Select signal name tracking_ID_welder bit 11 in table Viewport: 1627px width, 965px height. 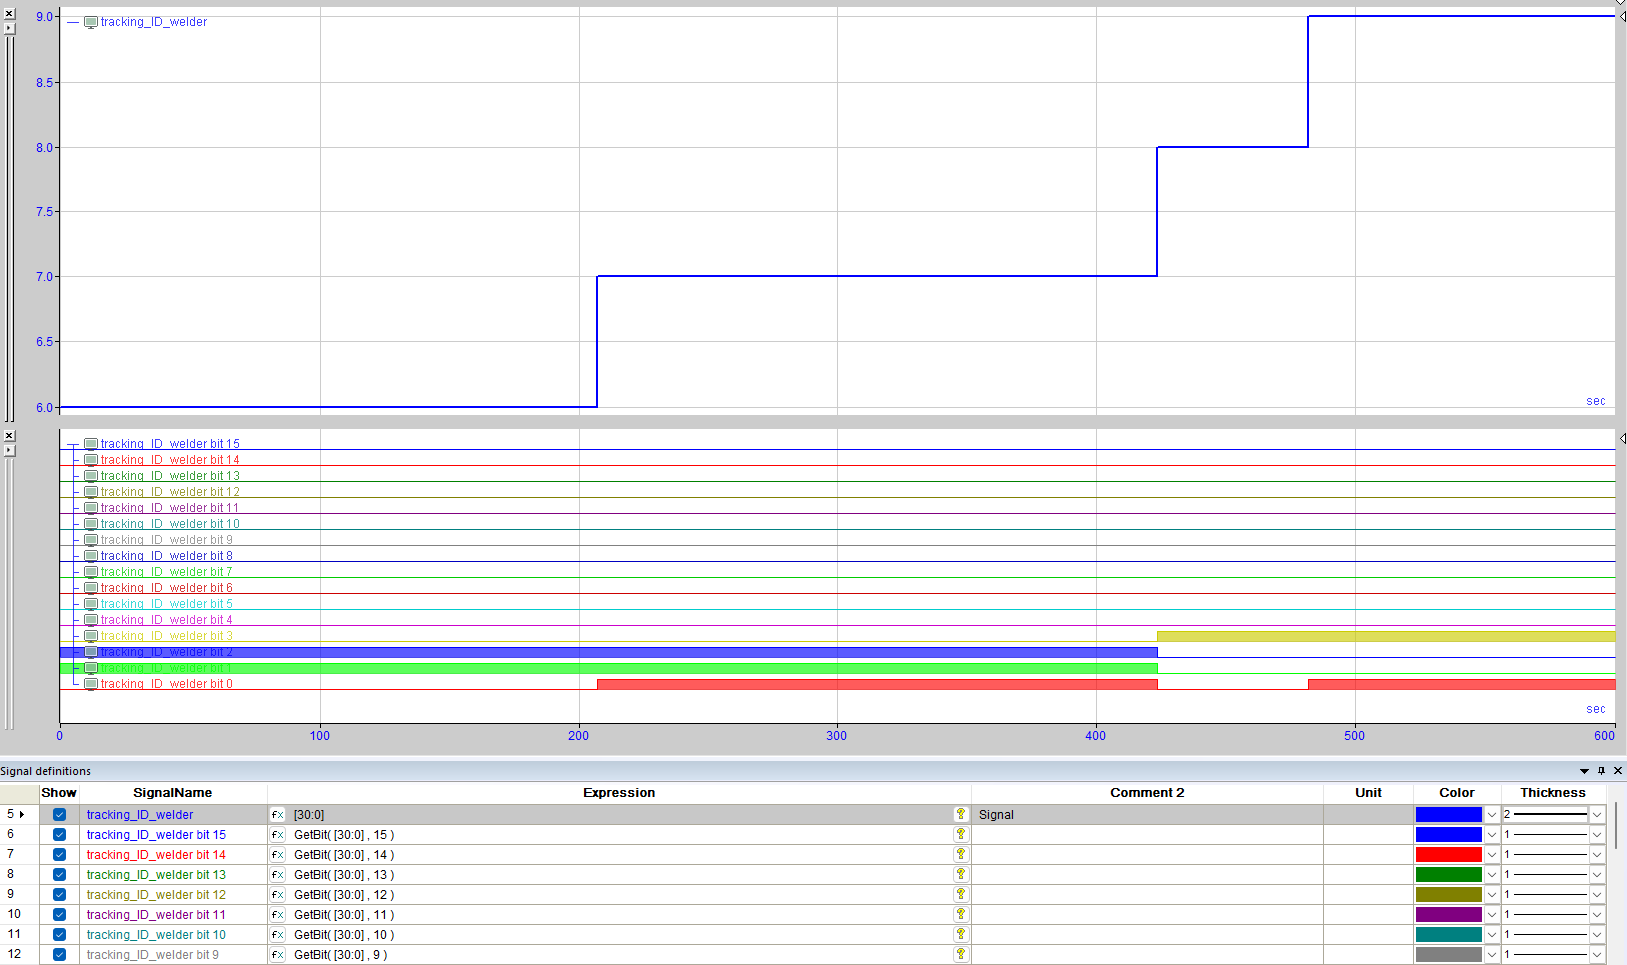tap(156, 915)
